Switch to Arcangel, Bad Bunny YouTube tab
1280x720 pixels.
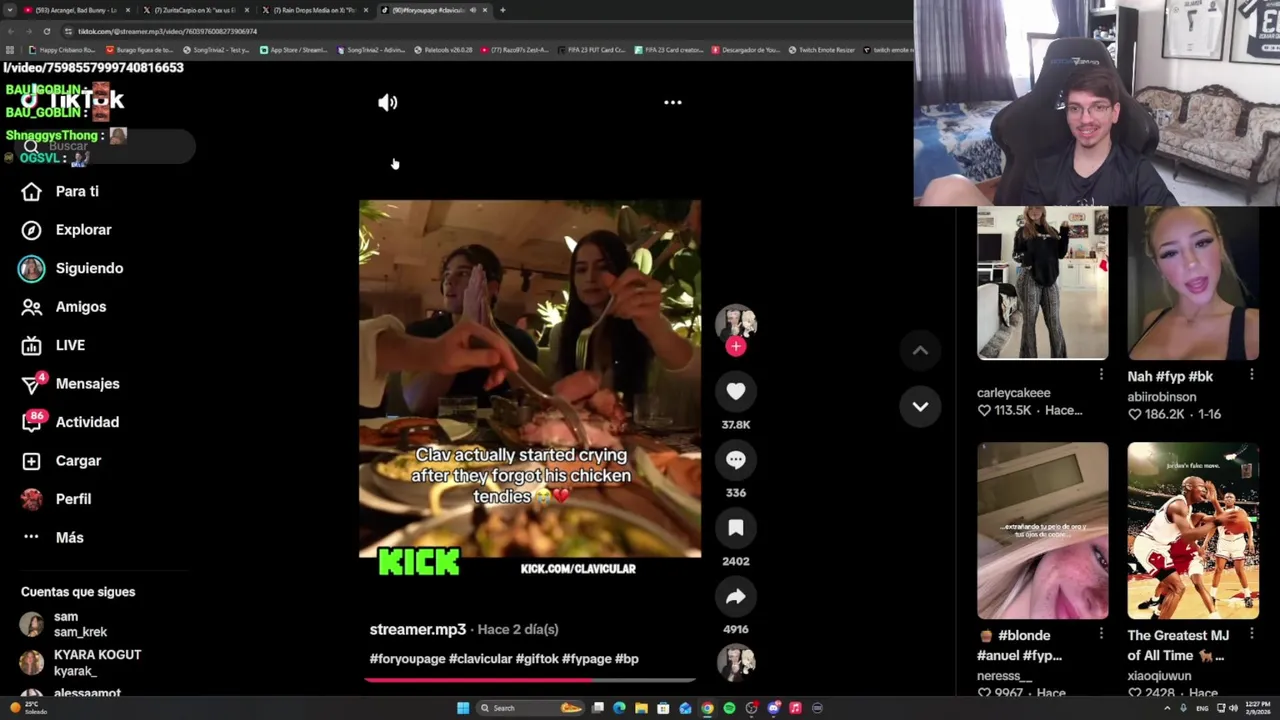[x=75, y=10]
